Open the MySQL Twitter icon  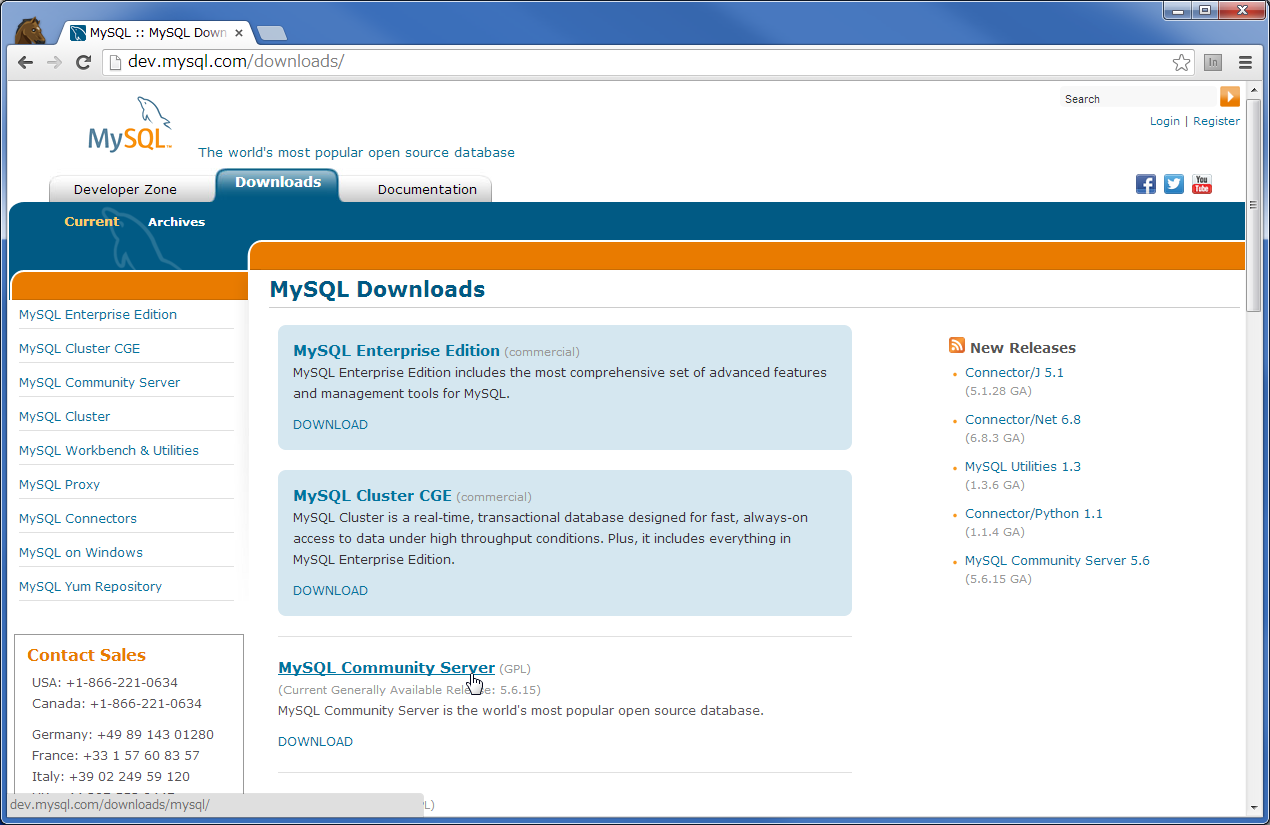pyautogui.click(x=1174, y=184)
